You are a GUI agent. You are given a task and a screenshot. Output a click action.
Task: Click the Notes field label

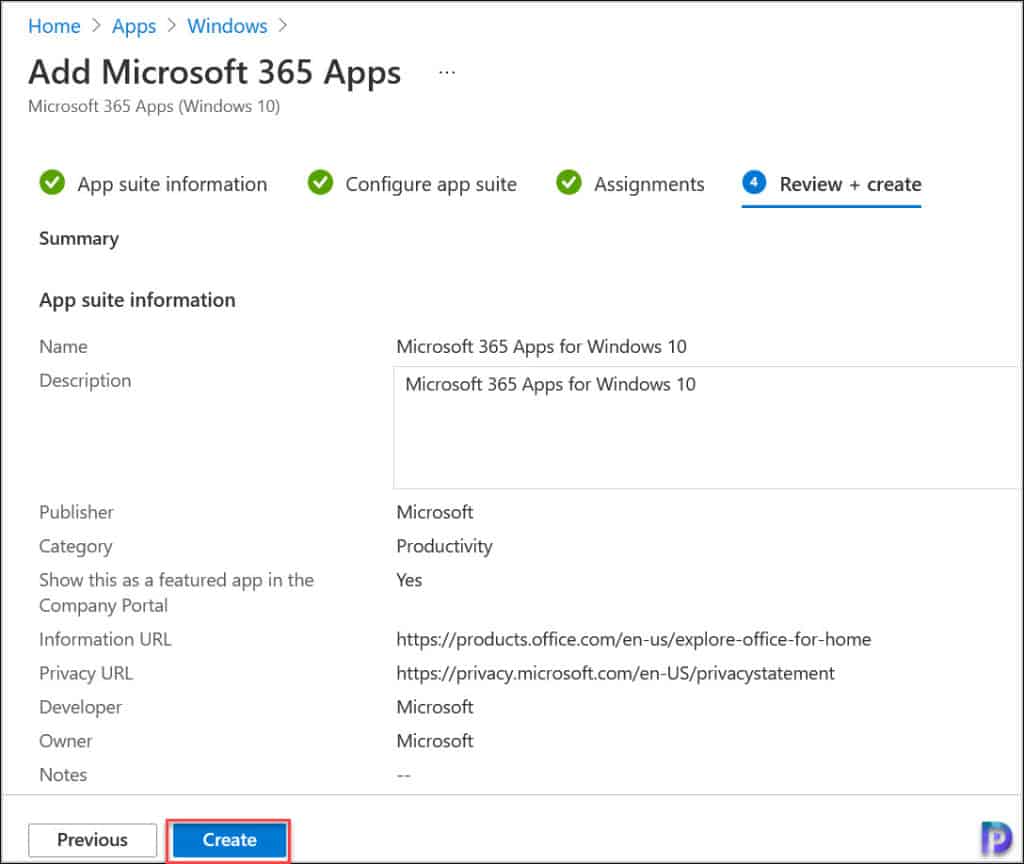[63, 775]
